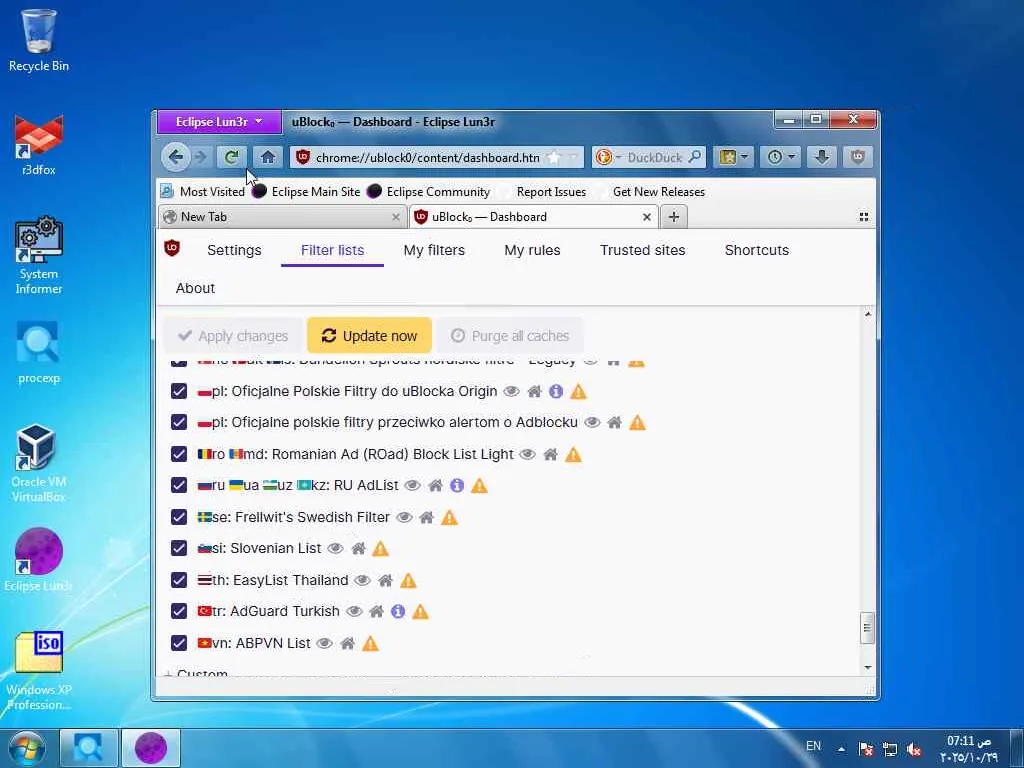Go back with the browser back arrow
This screenshot has width=1024, height=768.
(x=176, y=157)
